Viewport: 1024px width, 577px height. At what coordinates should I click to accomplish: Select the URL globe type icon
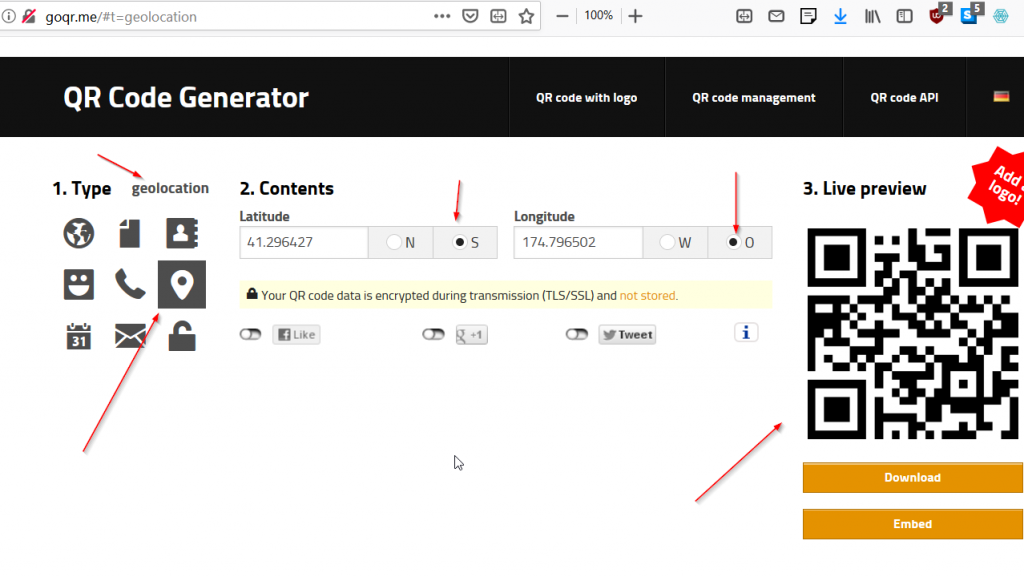(x=78, y=233)
